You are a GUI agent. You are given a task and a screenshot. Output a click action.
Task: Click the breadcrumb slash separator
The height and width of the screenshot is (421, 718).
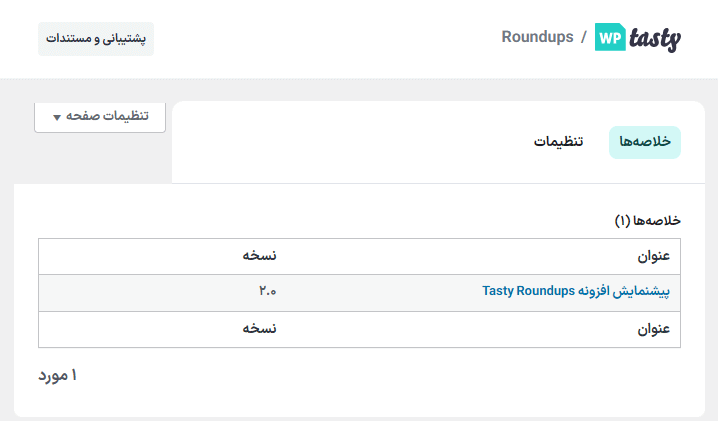tap(583, 37)
